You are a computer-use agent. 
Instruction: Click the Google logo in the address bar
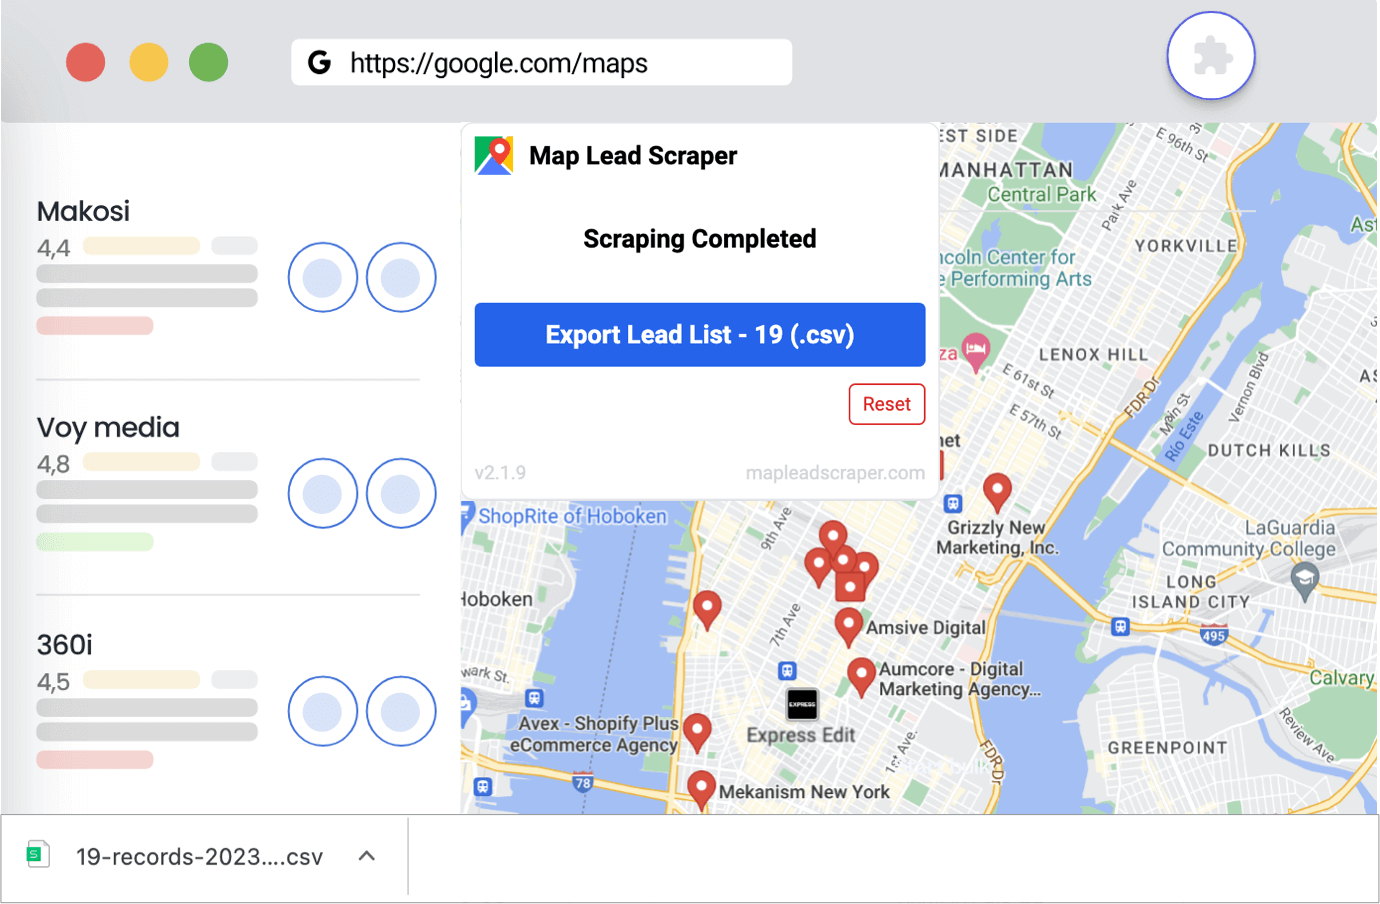tap(319, 62)
